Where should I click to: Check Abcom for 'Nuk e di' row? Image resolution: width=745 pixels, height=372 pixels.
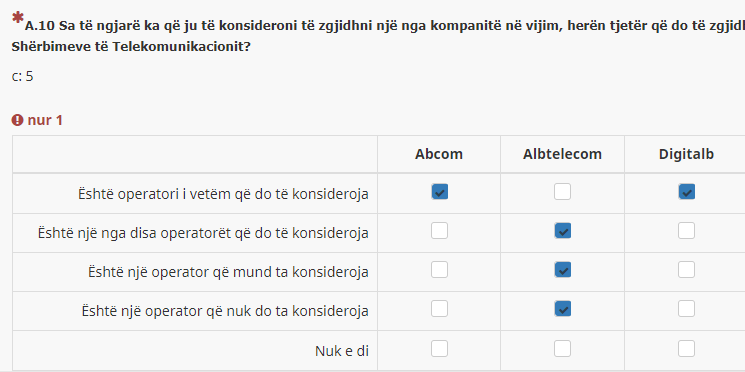point(439,349)
